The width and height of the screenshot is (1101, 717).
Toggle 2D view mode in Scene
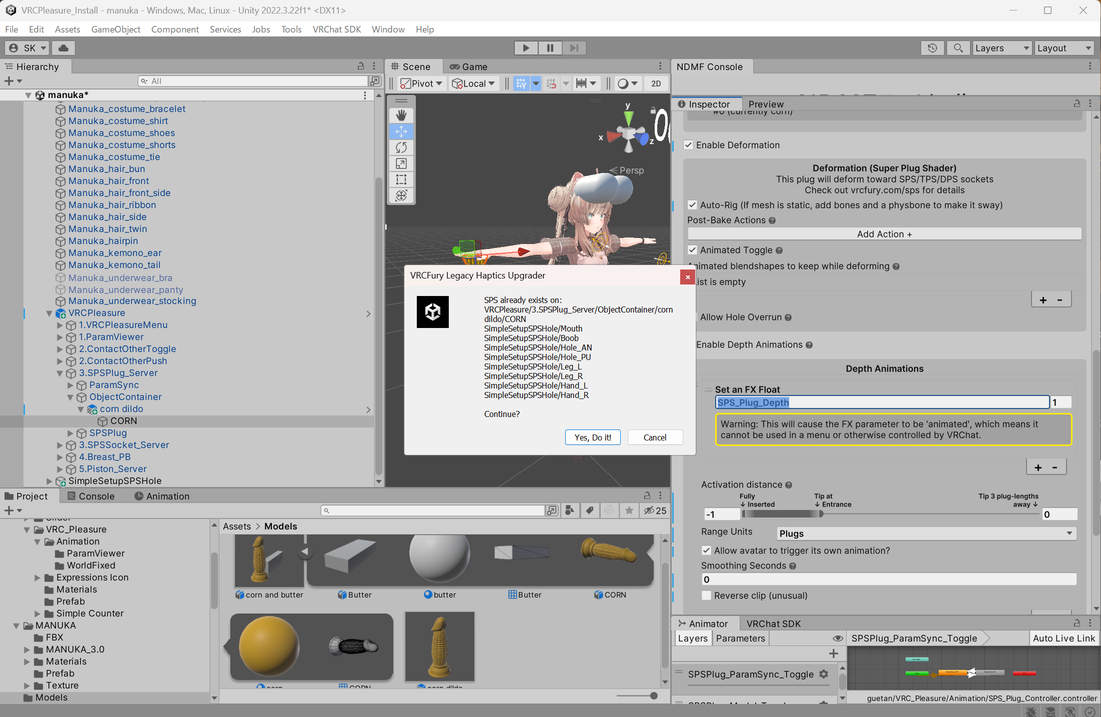[x=656, y=84]
